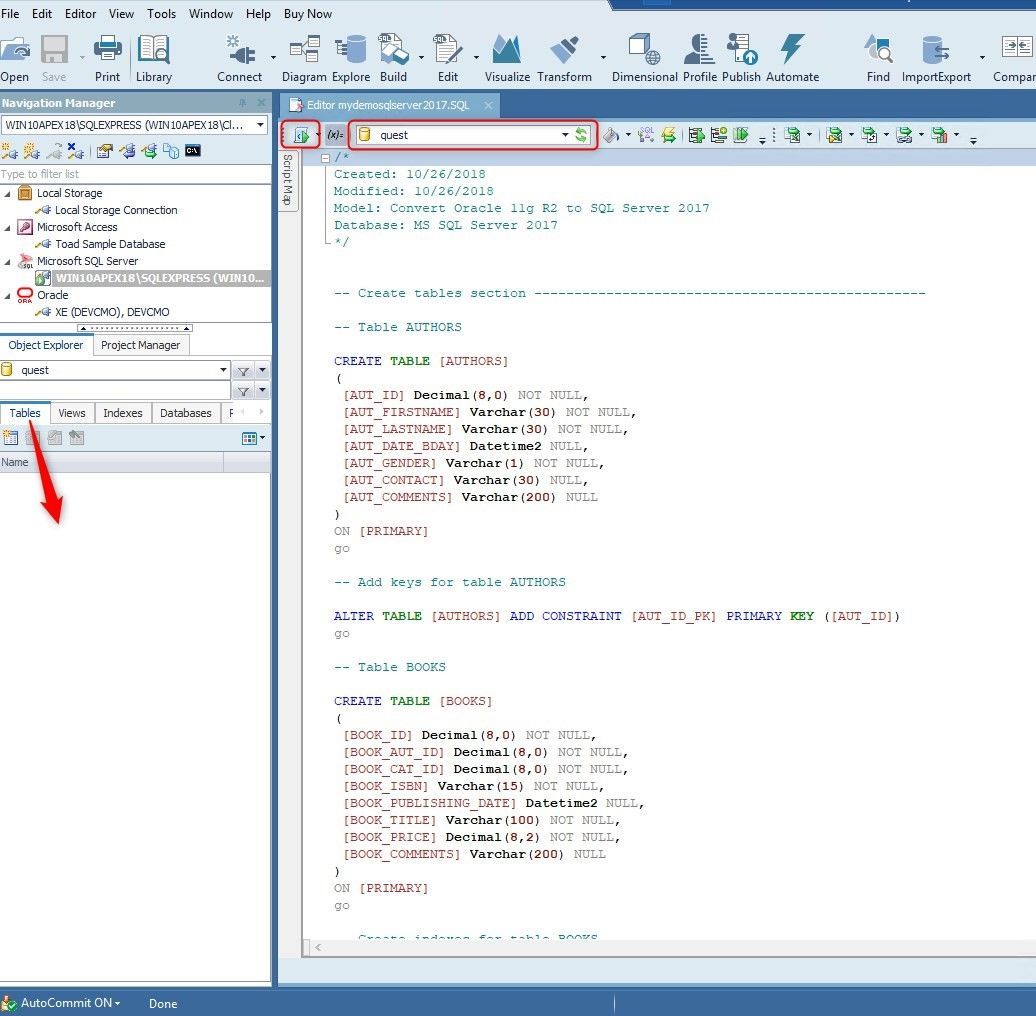Select XE (DEVCMO), DEVCMO connection
The height and width of the screenshot is (1016, 1036).
(x=112, y=312)
